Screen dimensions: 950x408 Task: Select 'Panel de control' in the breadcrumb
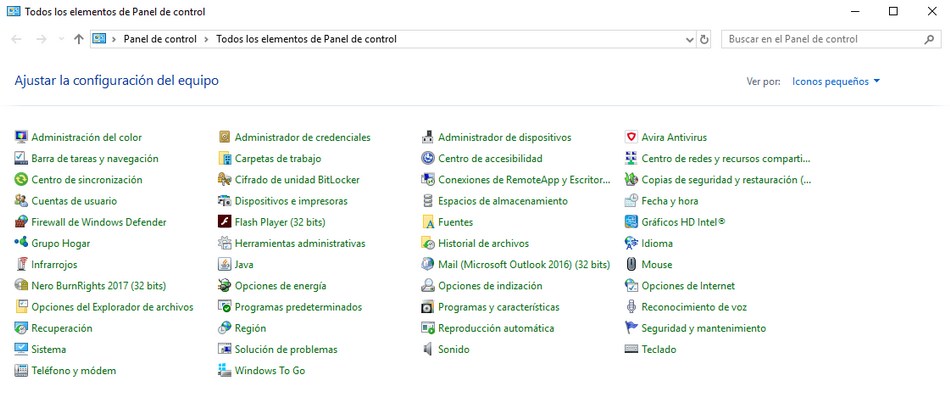click(x=159, y=39)
